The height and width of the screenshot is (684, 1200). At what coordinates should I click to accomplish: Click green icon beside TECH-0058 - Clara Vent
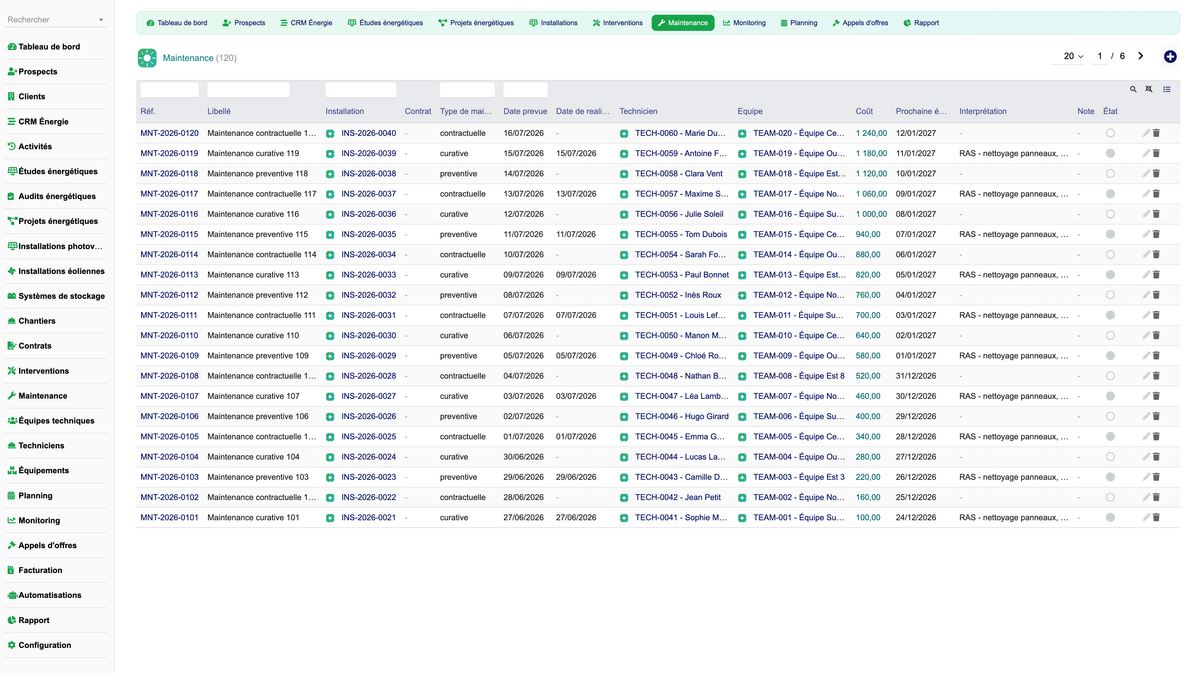(x=624, y=174)
